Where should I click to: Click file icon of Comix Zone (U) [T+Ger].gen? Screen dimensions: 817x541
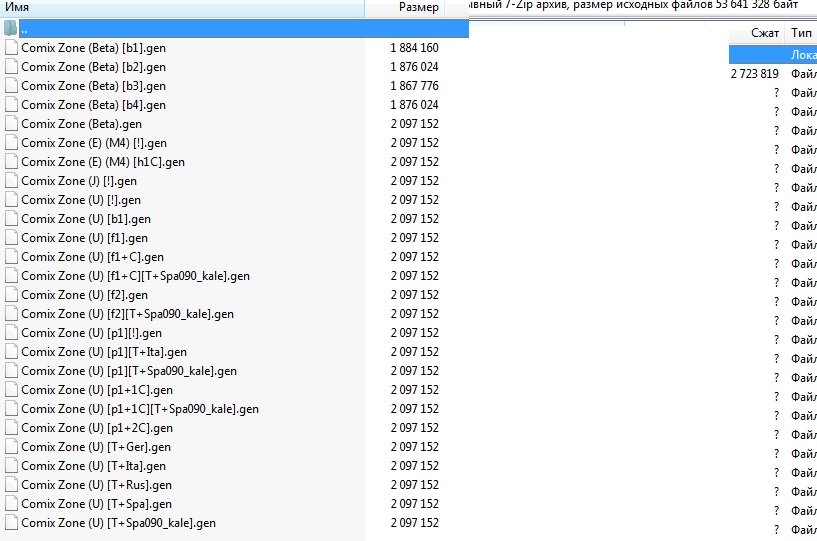pyautogui.click(x=11, y=447)
